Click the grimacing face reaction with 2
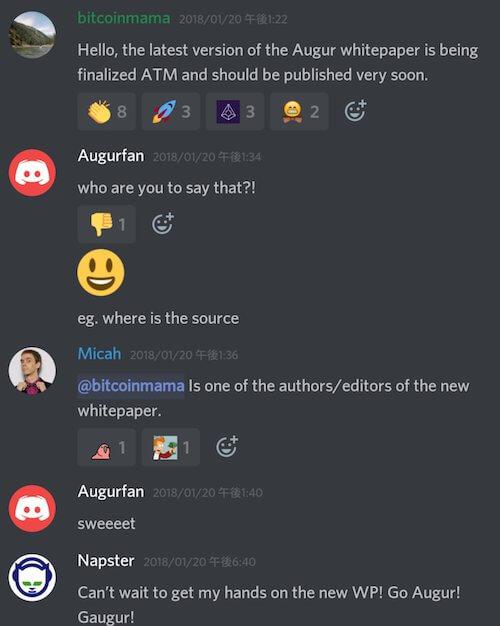The image size is (500, 626). click(x=299, y=111)
